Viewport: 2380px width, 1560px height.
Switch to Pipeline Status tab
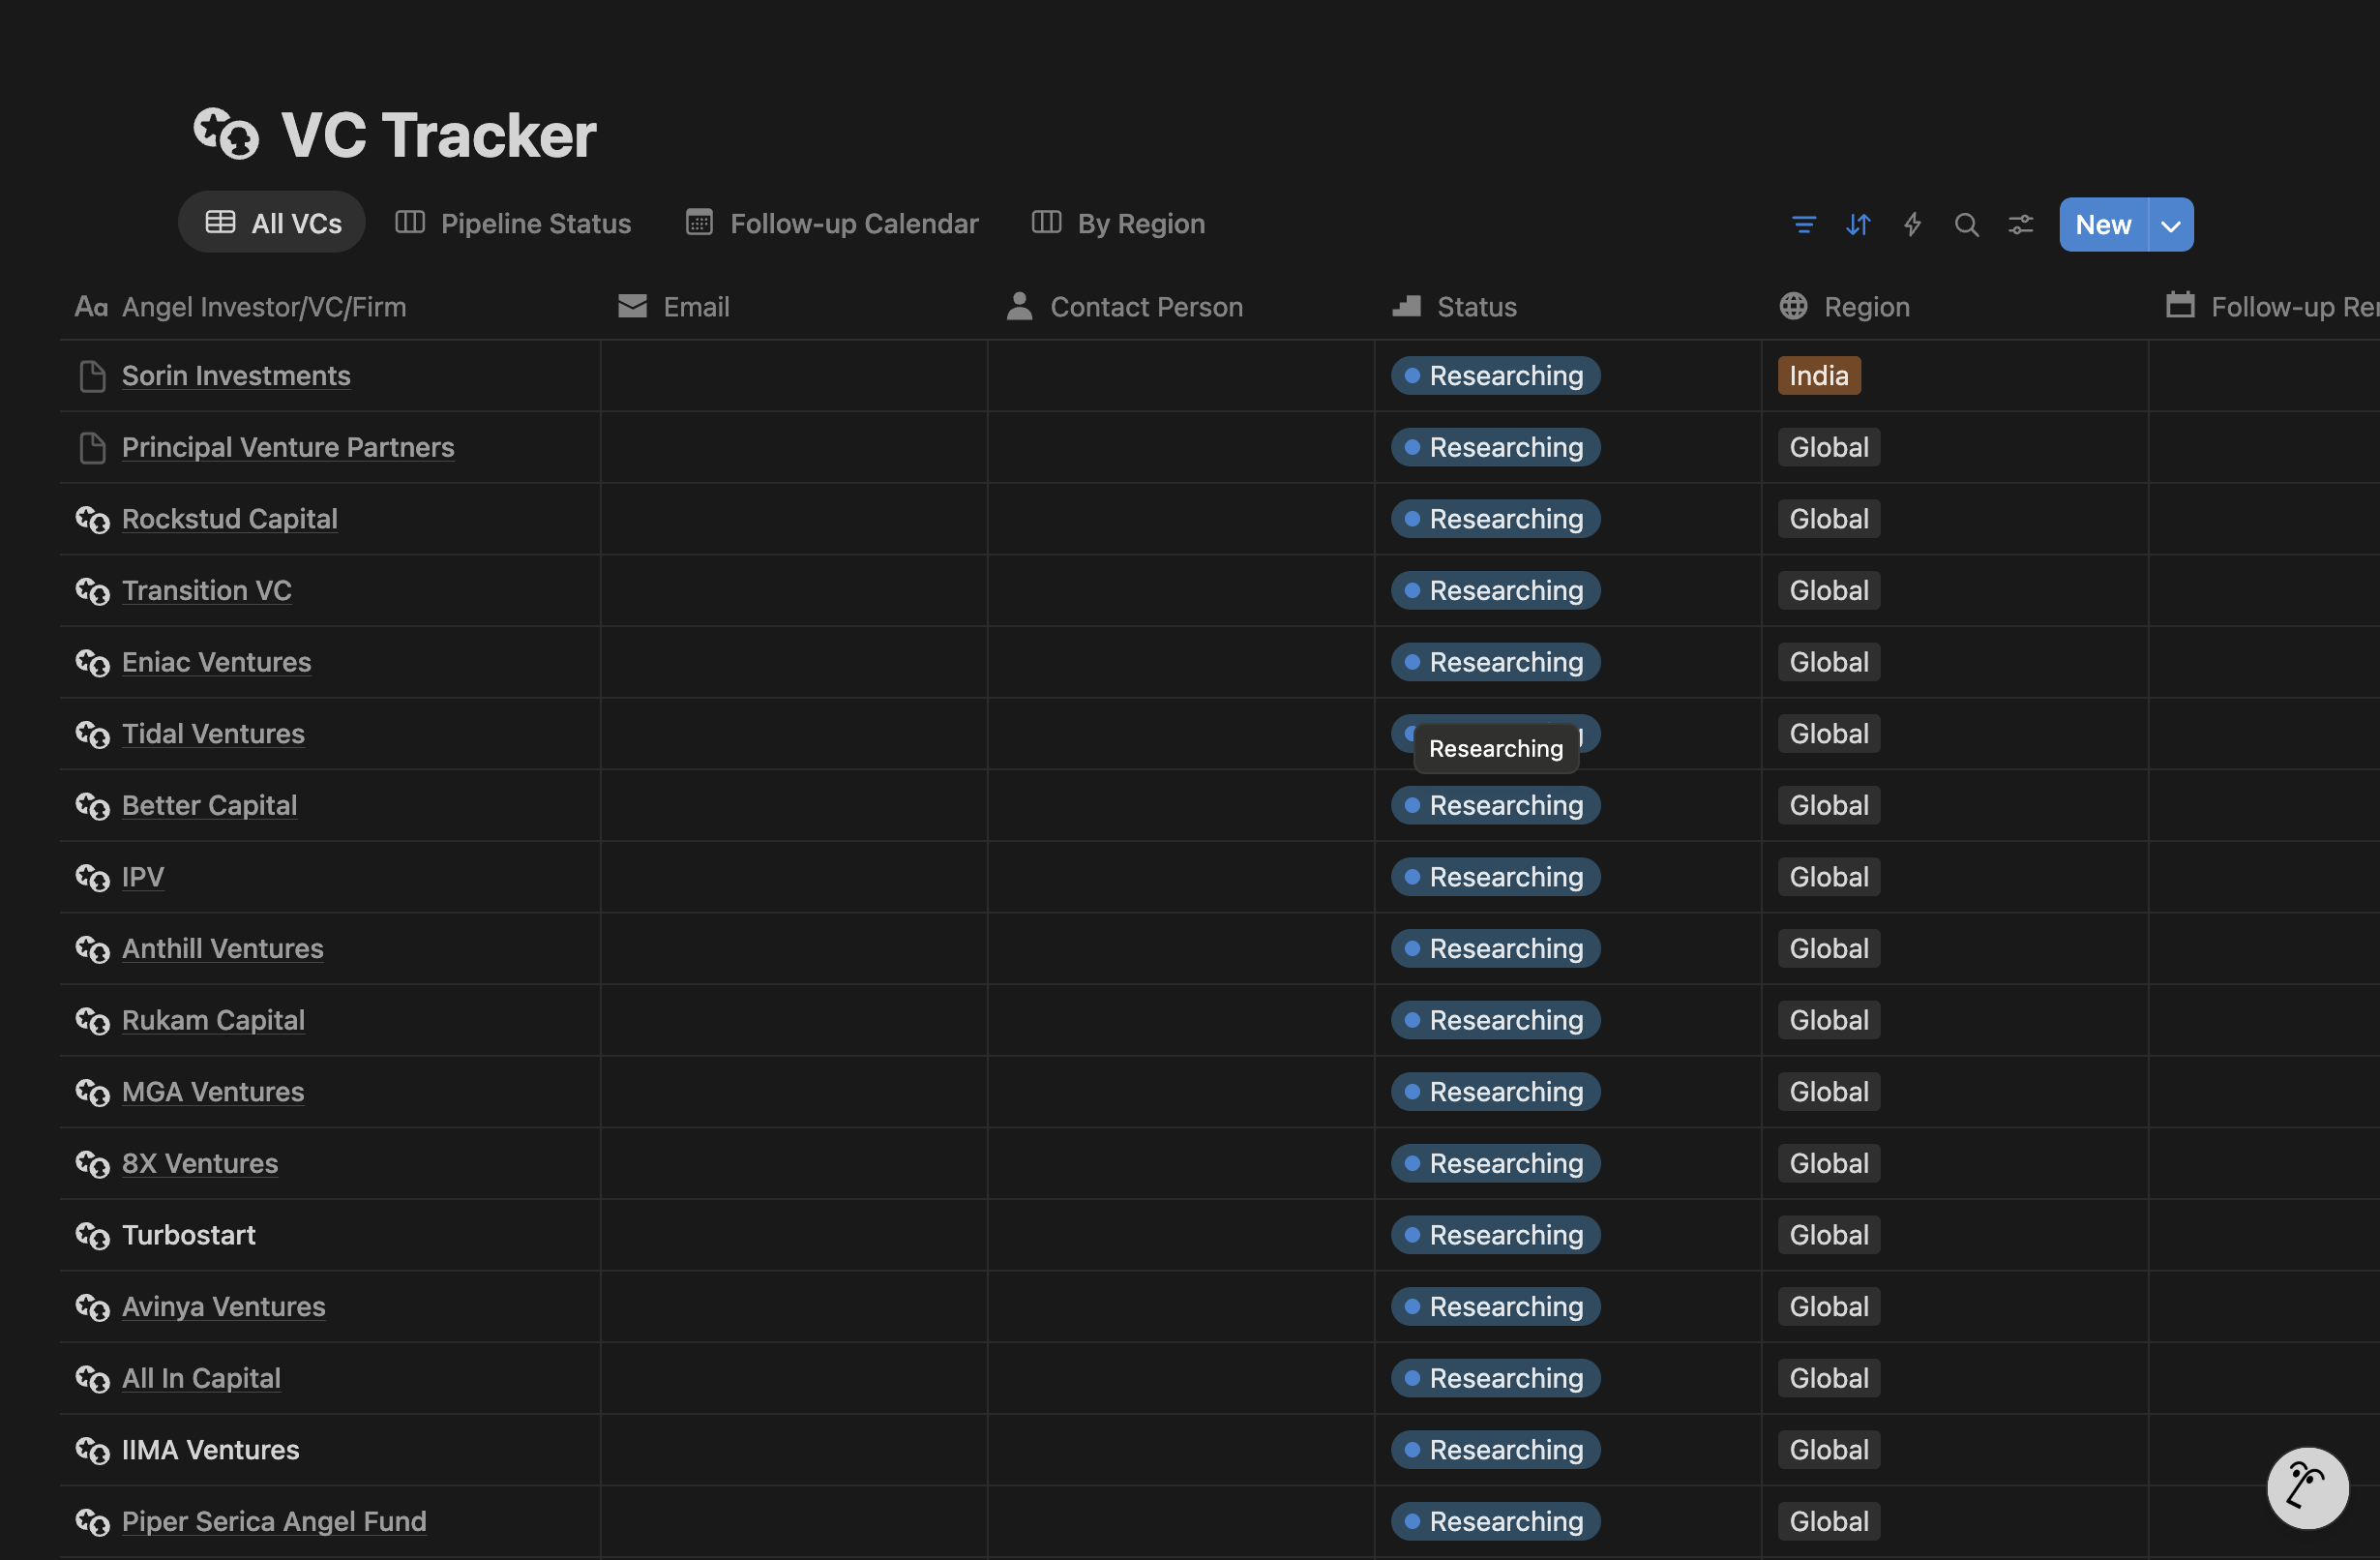[x=513, y=223]
